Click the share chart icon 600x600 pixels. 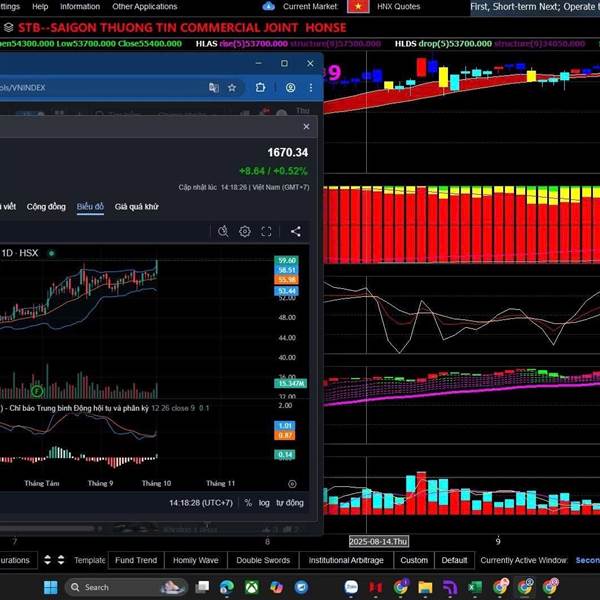point(295,231)
